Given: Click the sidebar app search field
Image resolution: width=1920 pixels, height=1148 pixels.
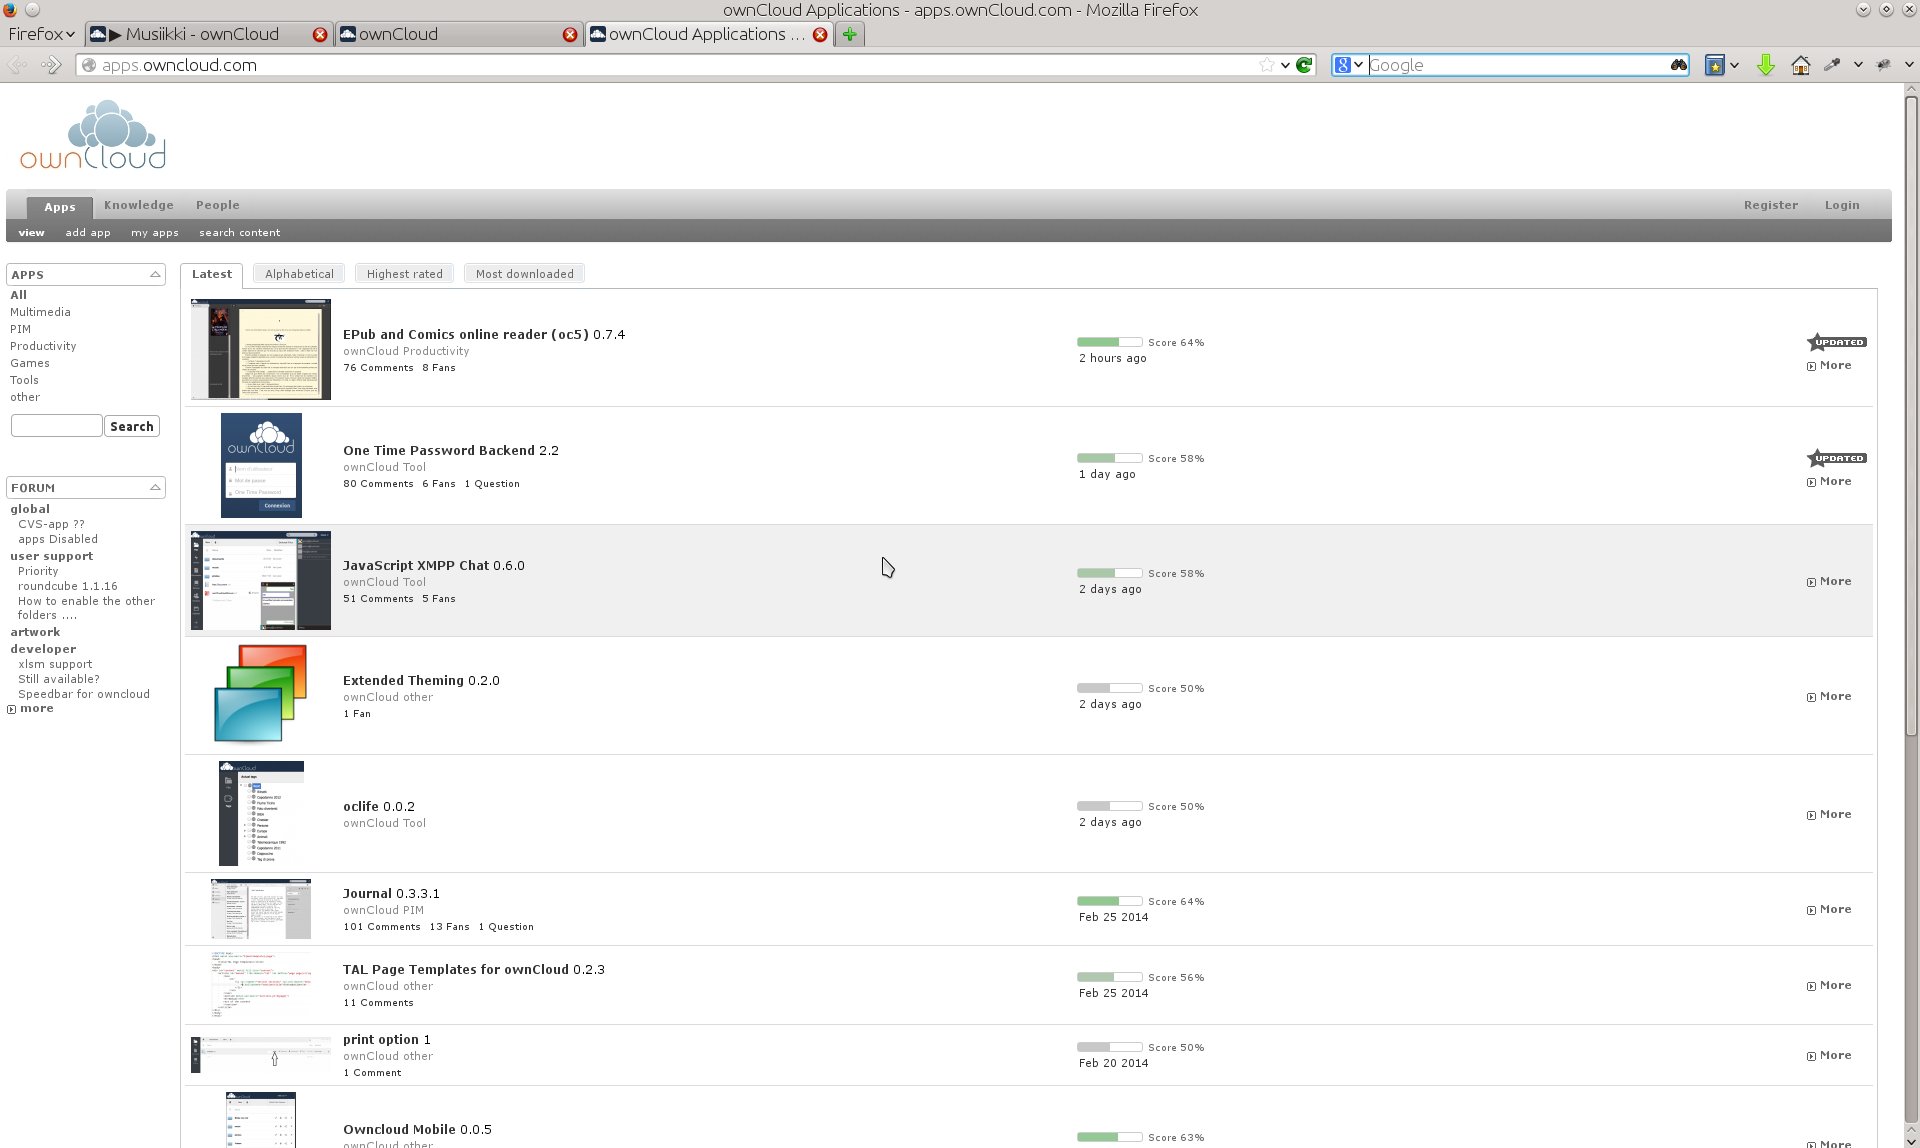Looking at the screenshot, I should (56, 426).
